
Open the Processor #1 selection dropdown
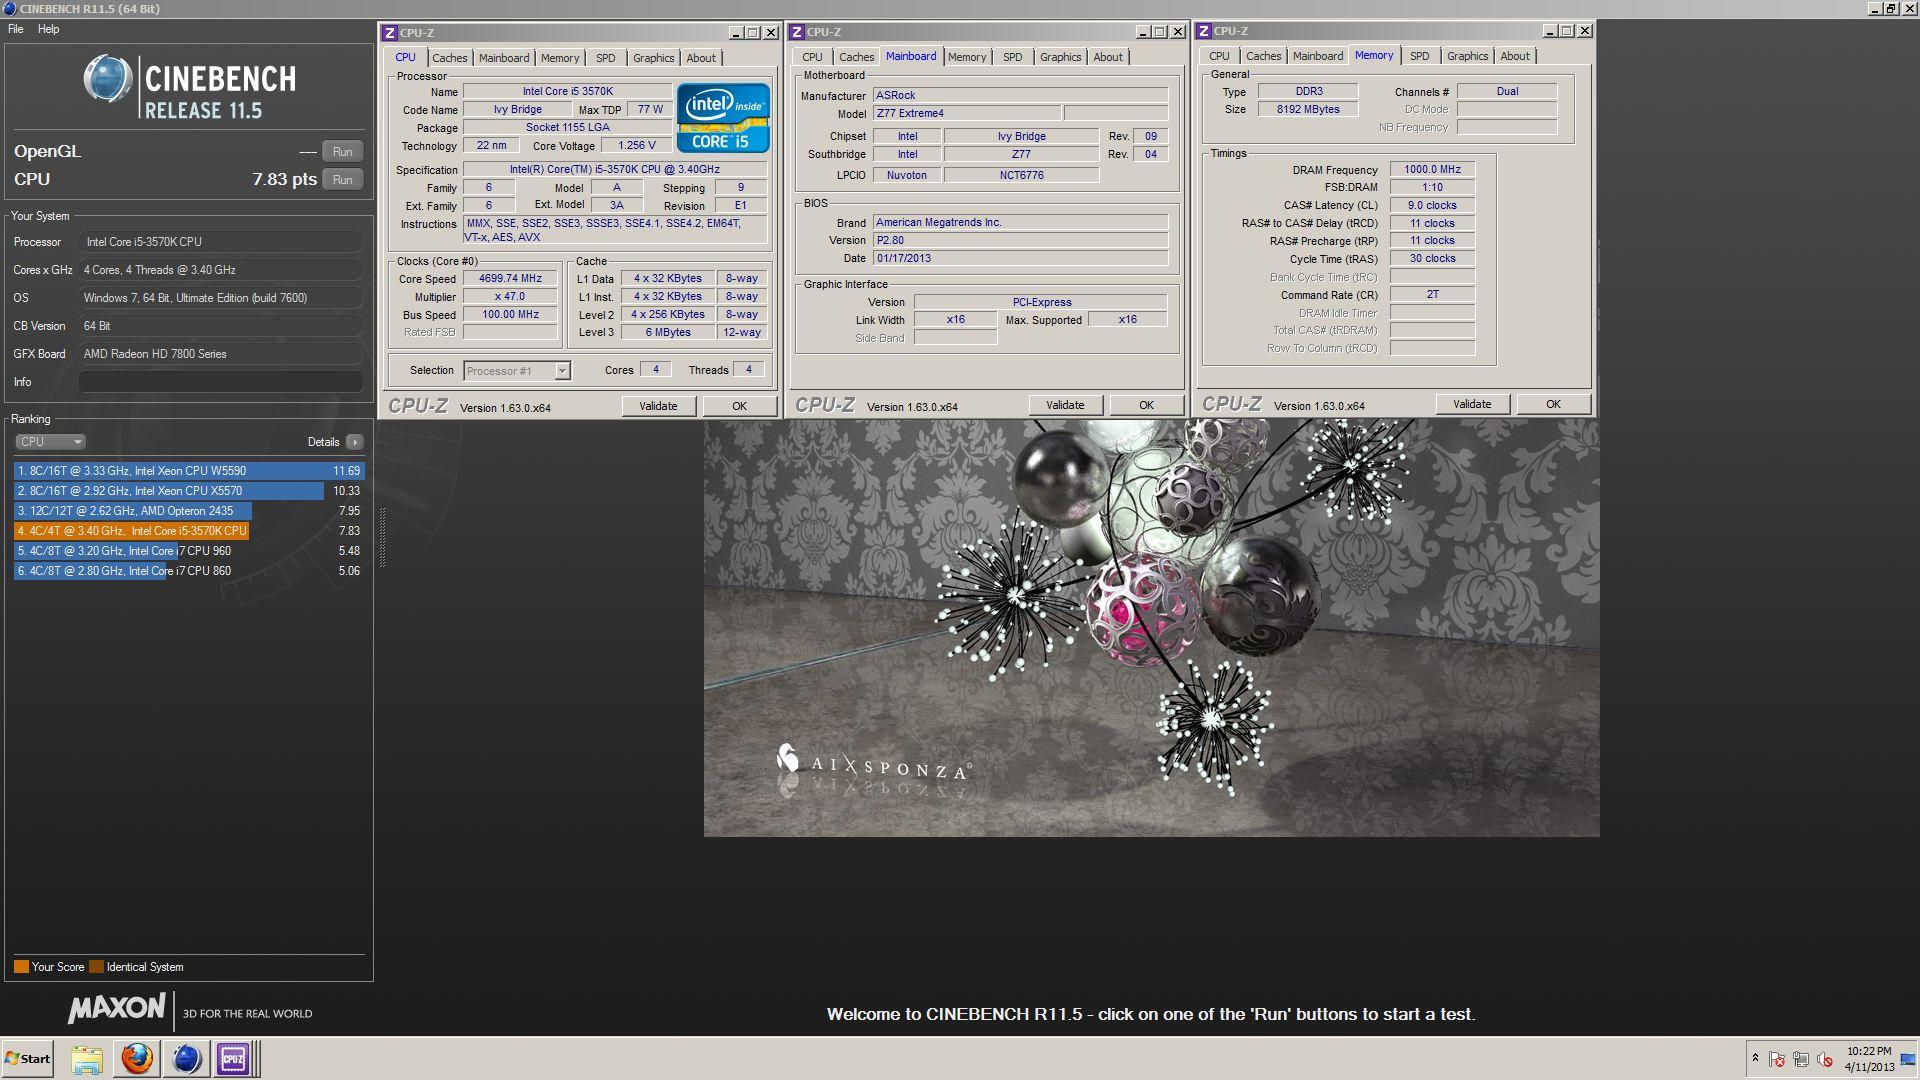(x=517, y=371)
